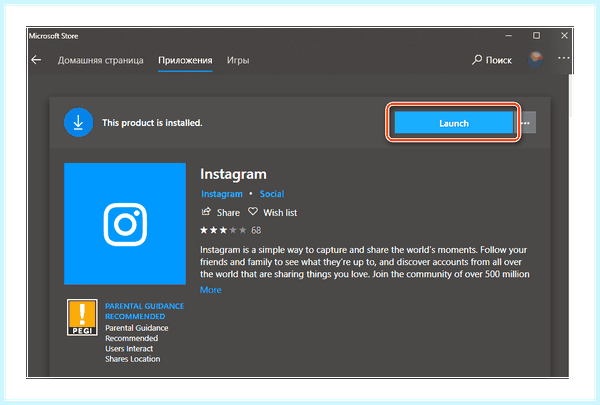Open the three-dot menu in top bar
Screen dimensions: 600x405
[x=564, y=58]
